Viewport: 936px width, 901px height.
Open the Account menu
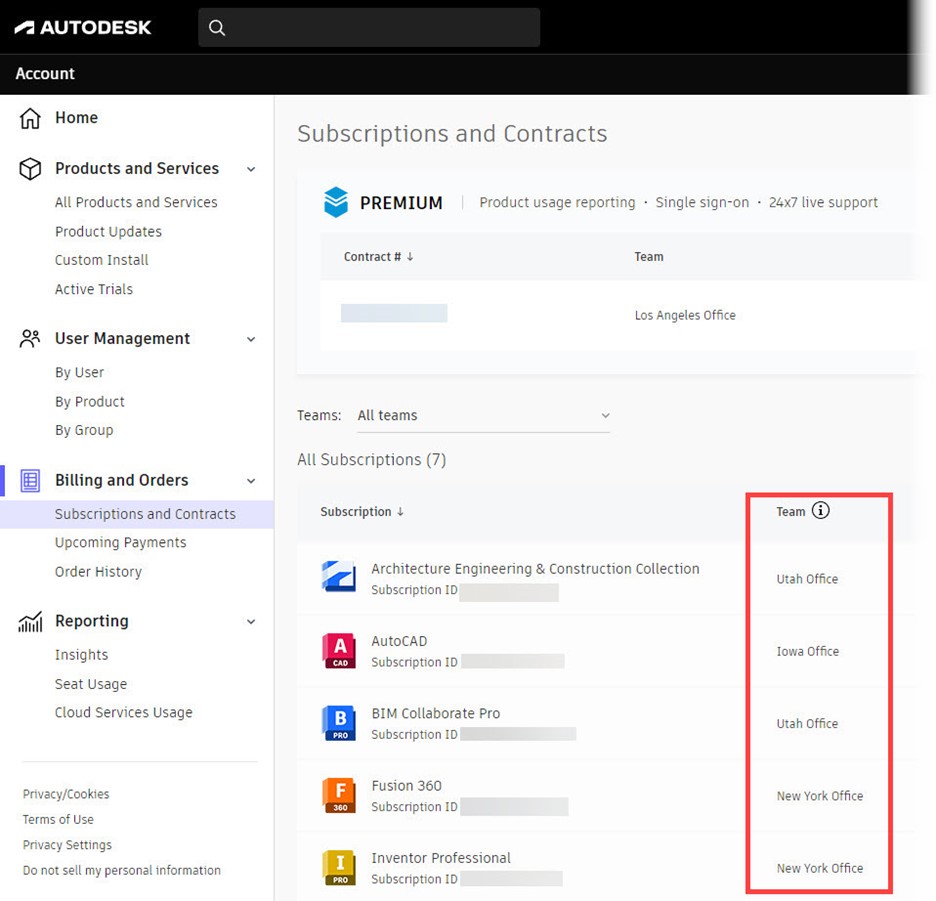pos(43,73)
